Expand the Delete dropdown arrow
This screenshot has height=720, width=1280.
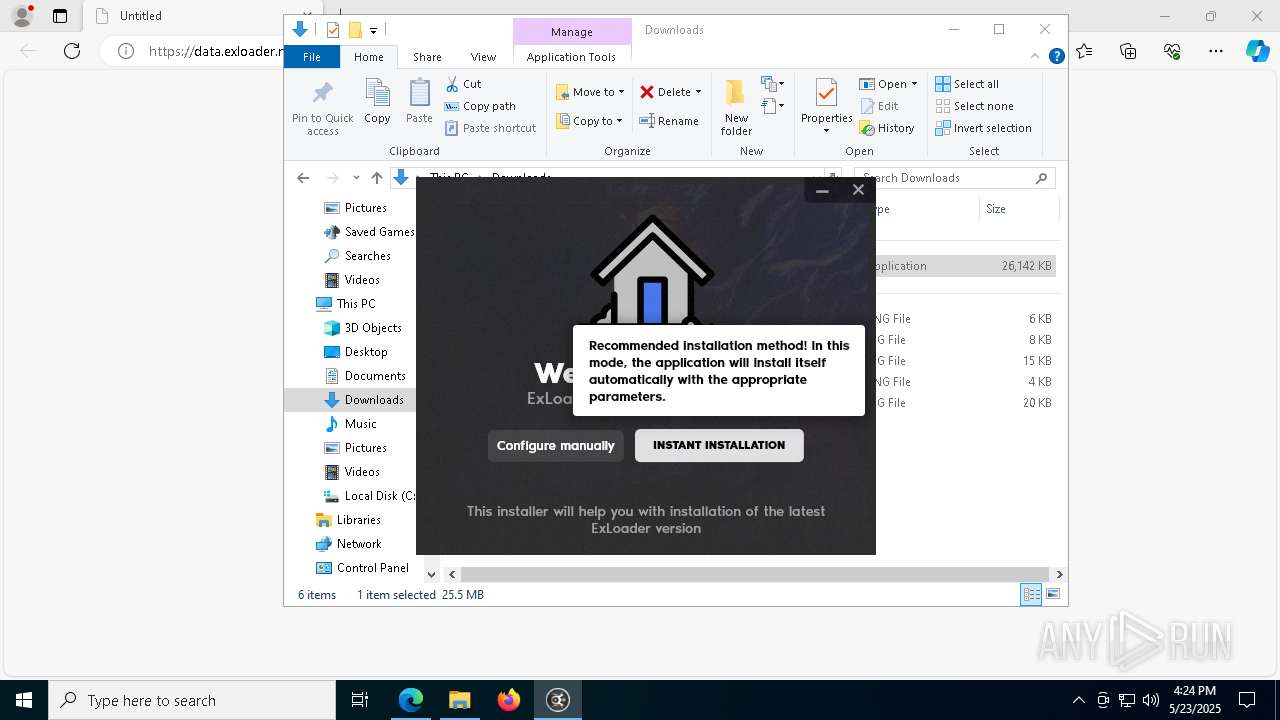698,92
